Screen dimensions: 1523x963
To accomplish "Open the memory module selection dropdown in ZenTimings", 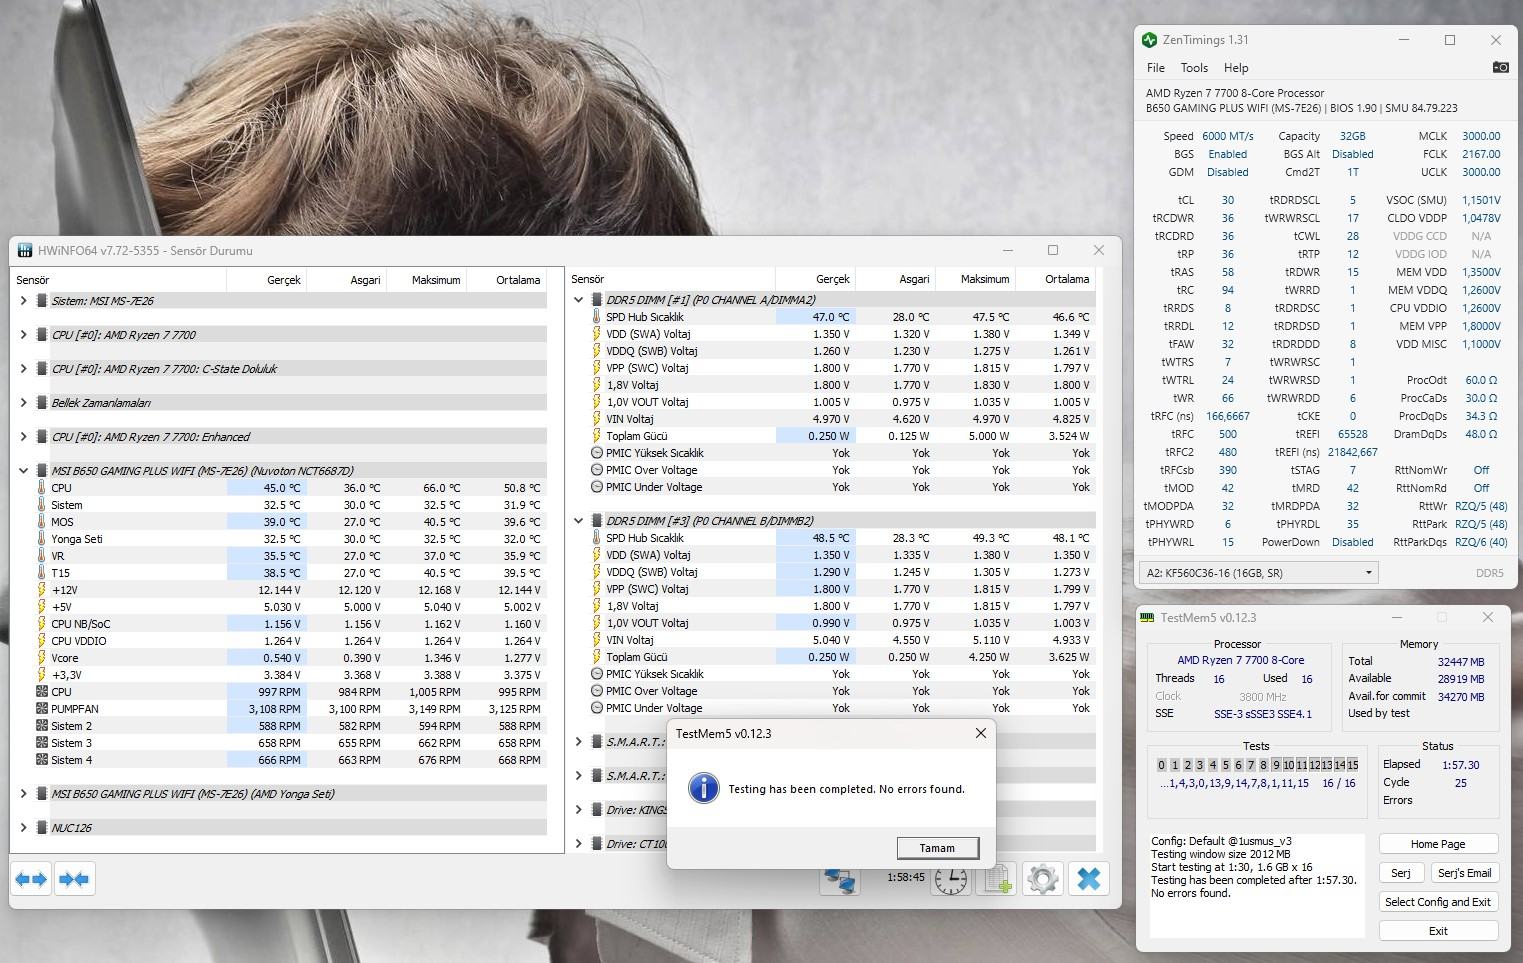I will 1258,573.
